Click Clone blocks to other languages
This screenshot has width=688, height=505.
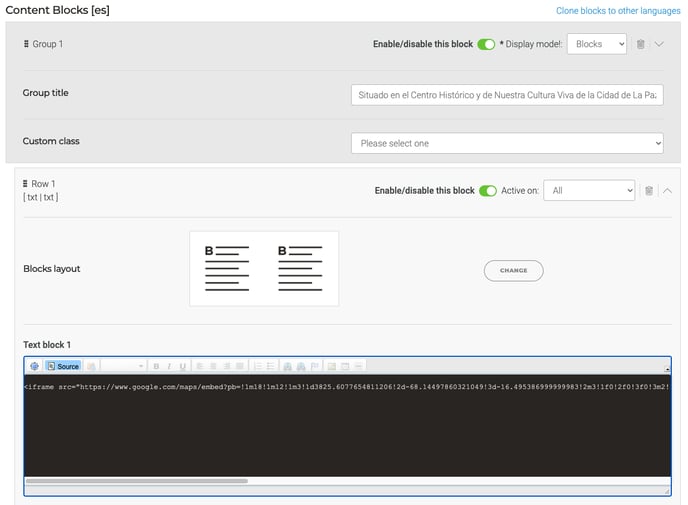click(618, 10)
